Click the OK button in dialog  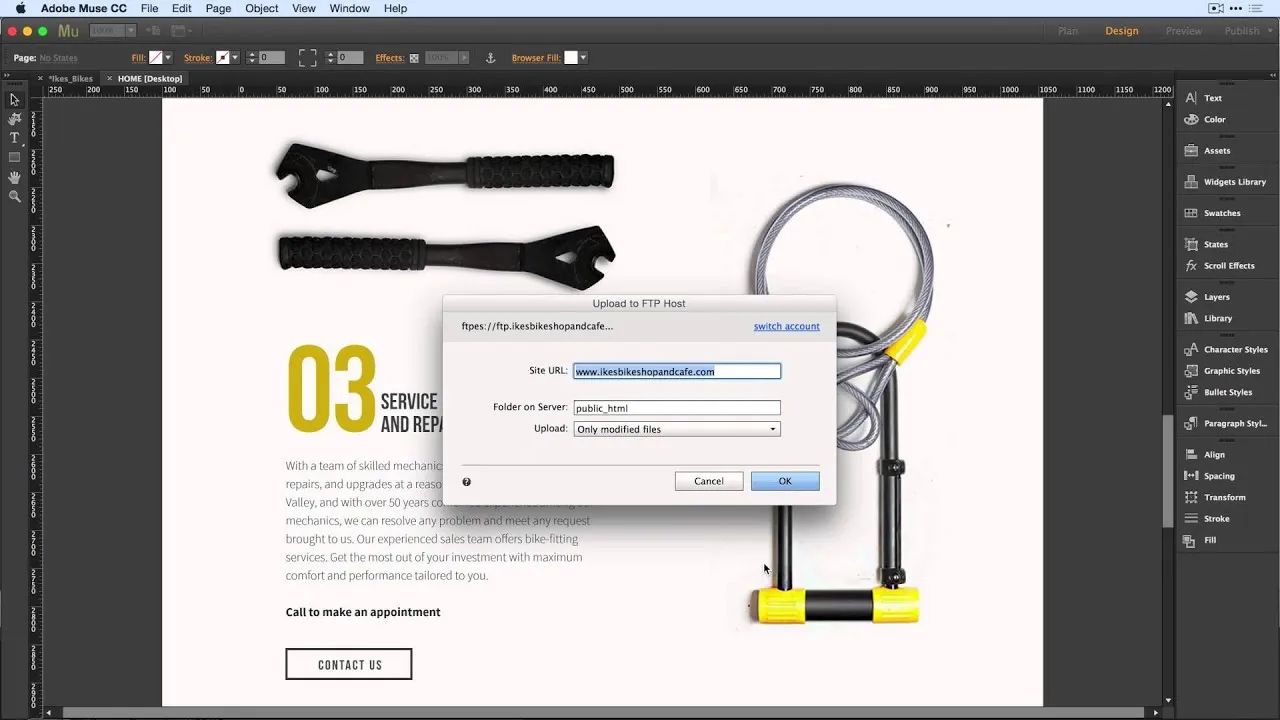coord(785,481)
